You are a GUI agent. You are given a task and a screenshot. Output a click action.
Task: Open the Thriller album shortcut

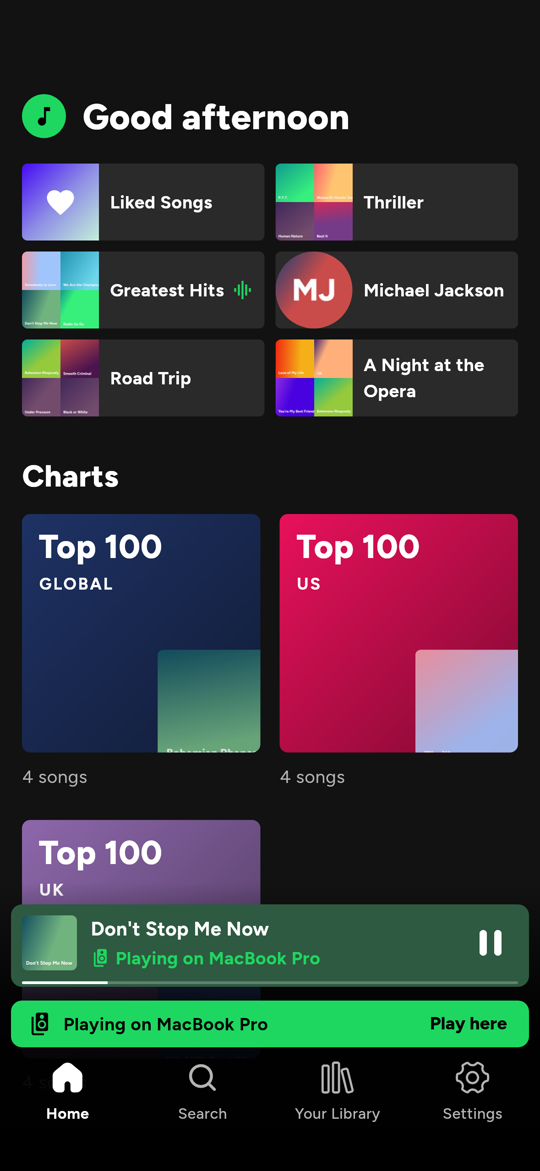pos(397,202)
